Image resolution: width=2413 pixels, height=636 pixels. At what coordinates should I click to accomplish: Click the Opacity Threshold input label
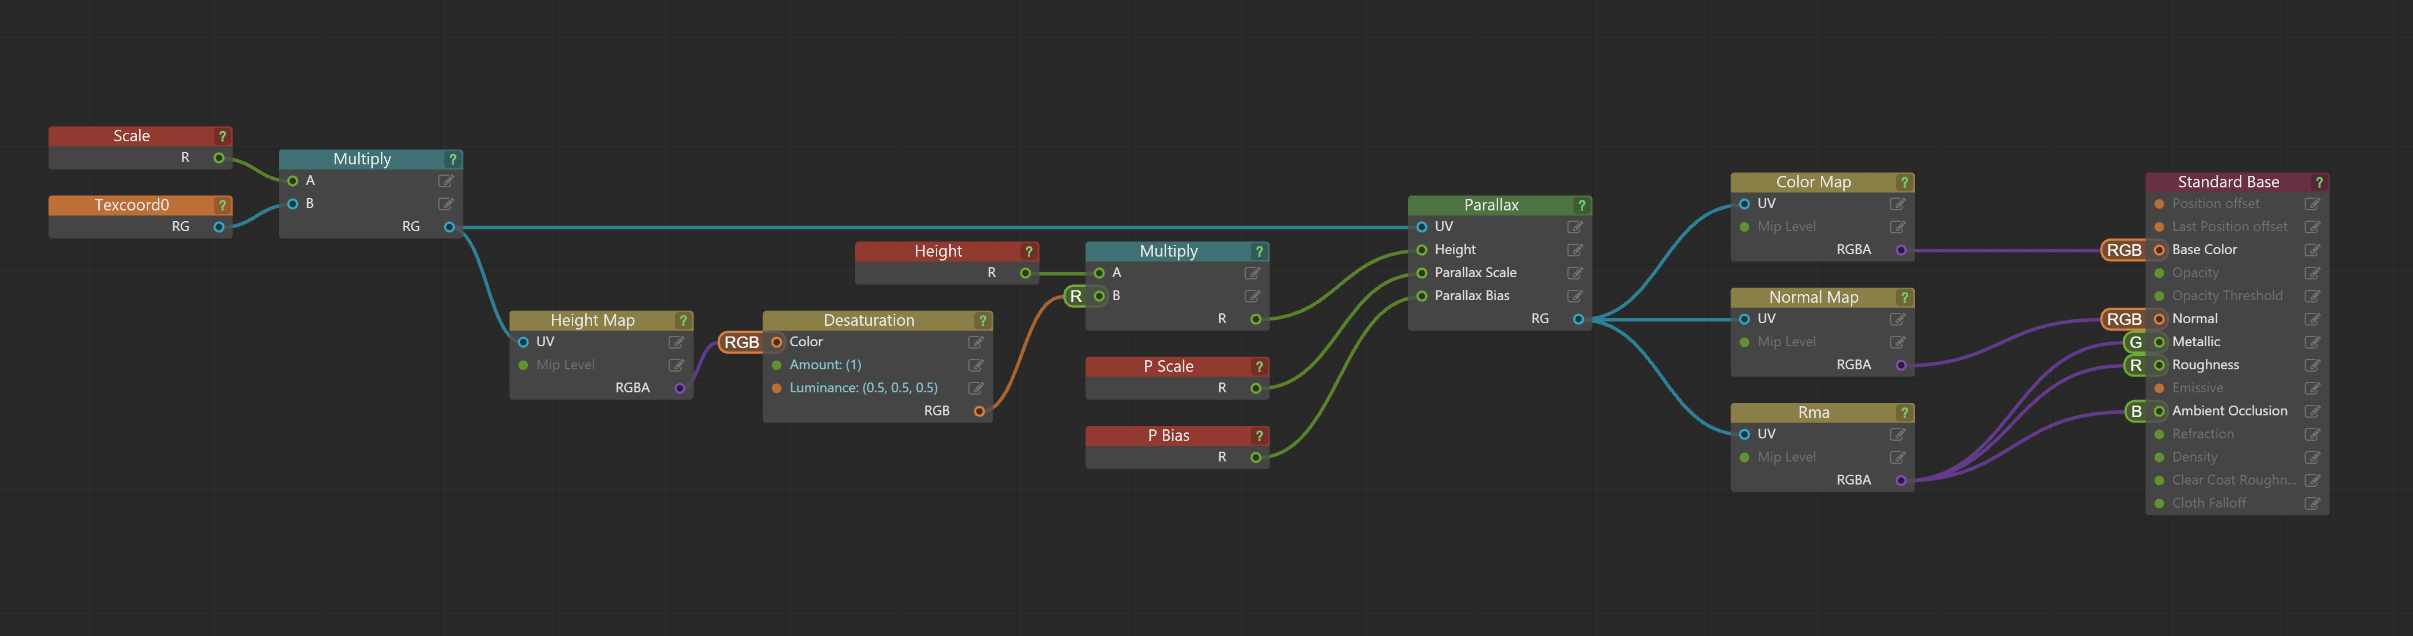coord(2227,296)
